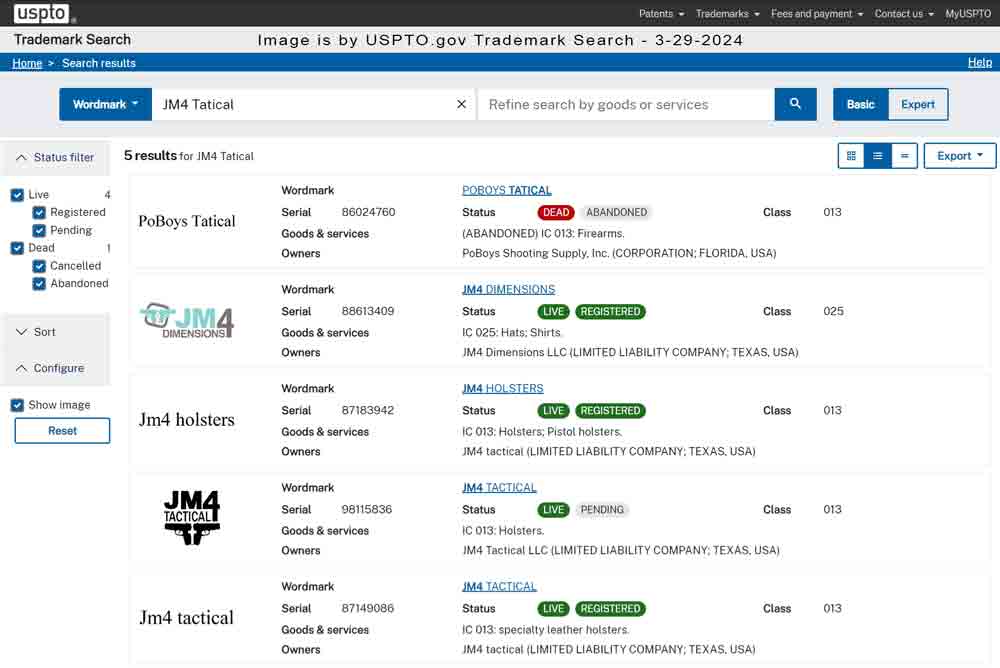Open the Export dropdown
1000x668 pixels.
click(x=958, y=155)
